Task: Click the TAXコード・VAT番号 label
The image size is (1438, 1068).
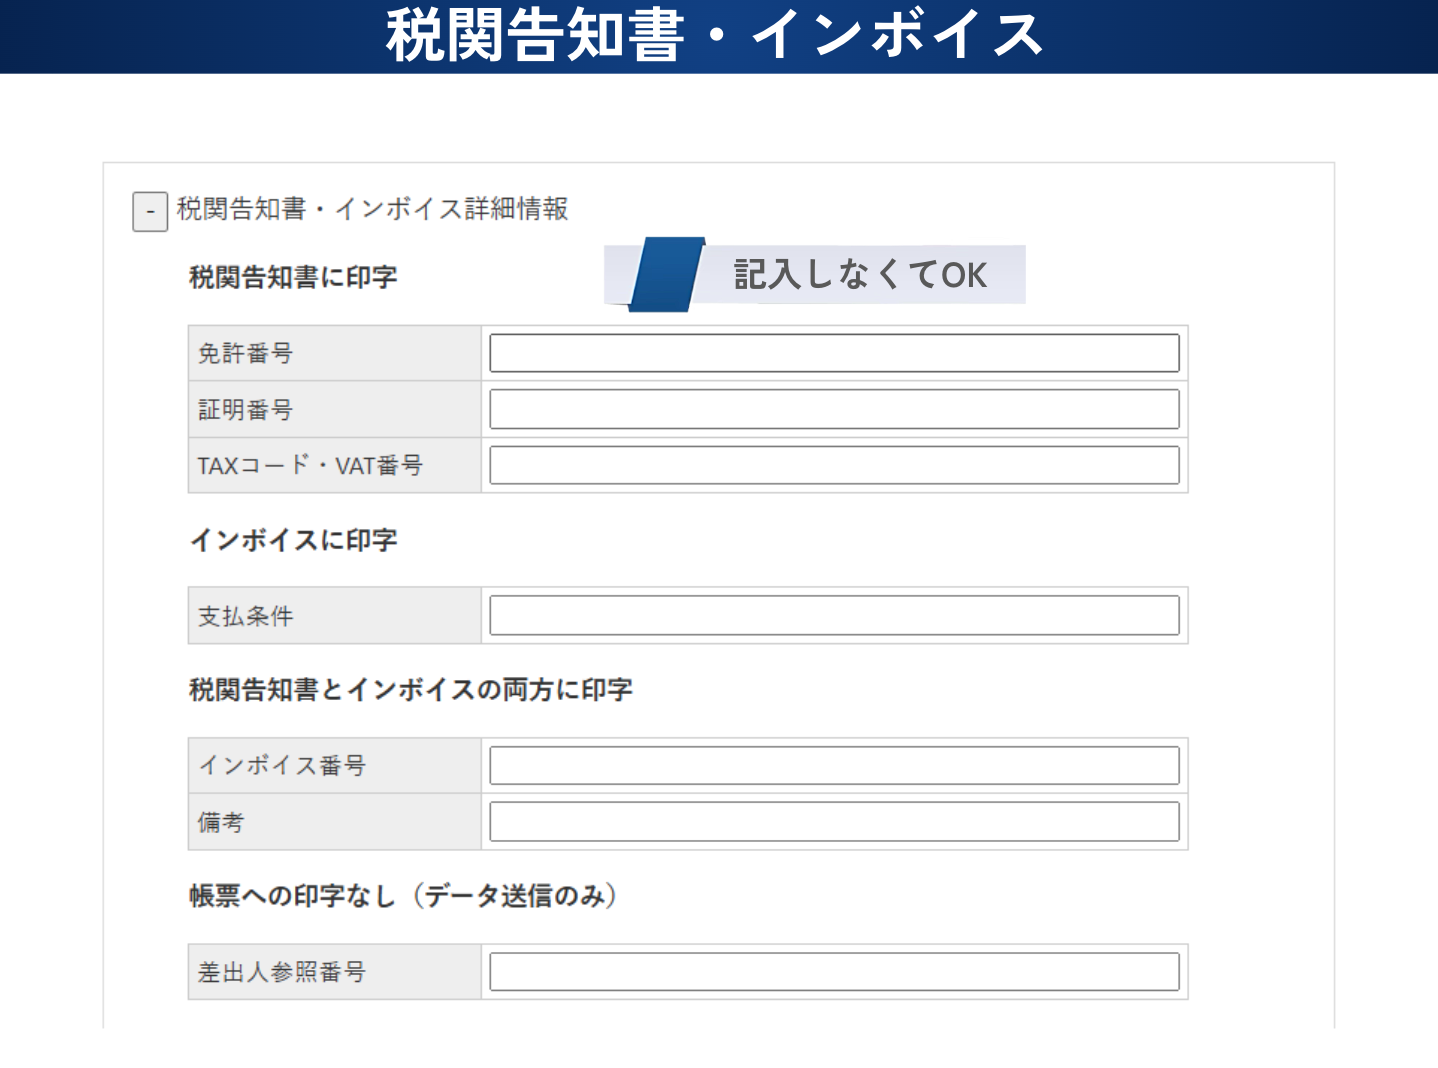Action: pos(310,466)
